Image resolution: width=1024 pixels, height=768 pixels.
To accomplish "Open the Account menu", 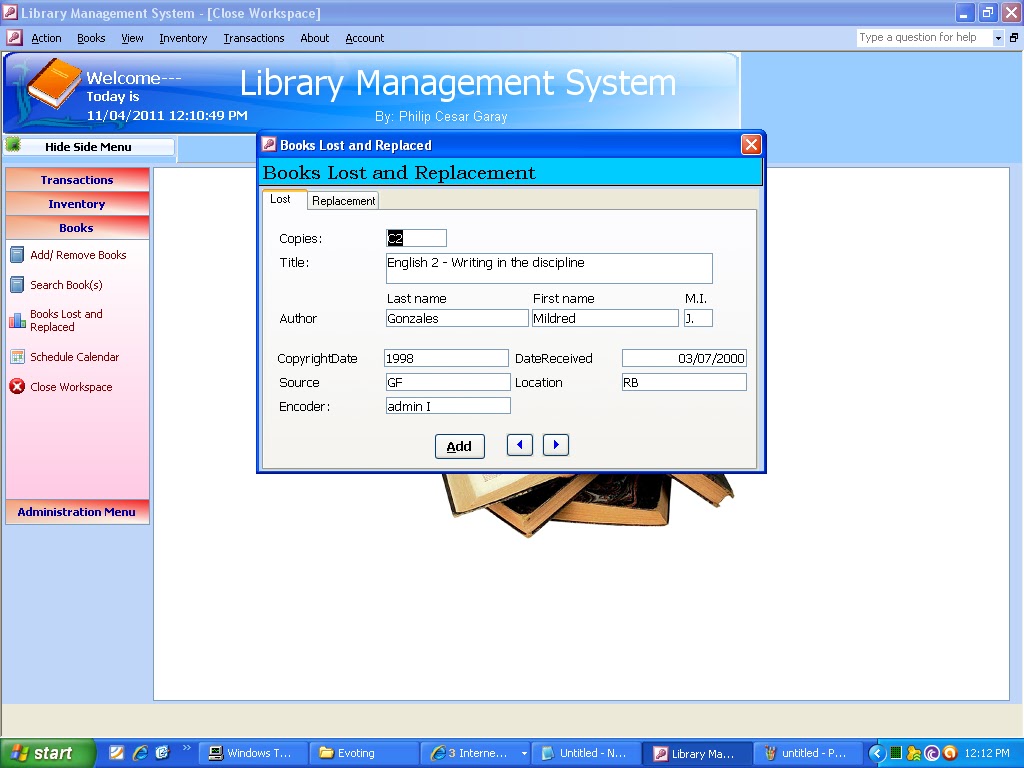I will 364,38.
